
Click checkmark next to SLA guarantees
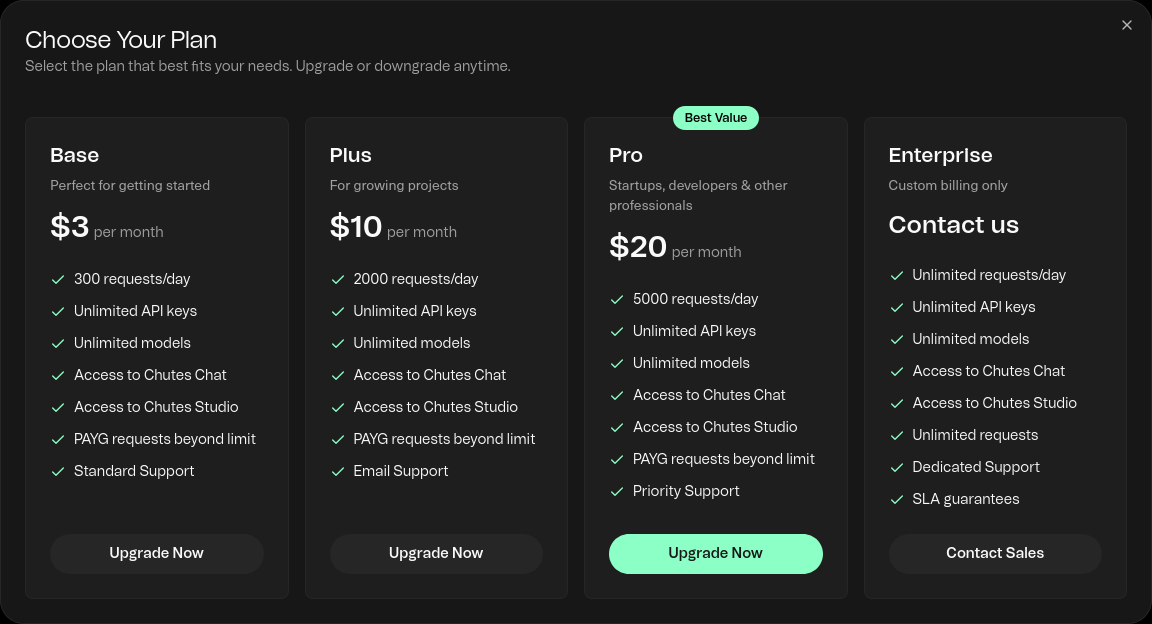pos(897,499)
